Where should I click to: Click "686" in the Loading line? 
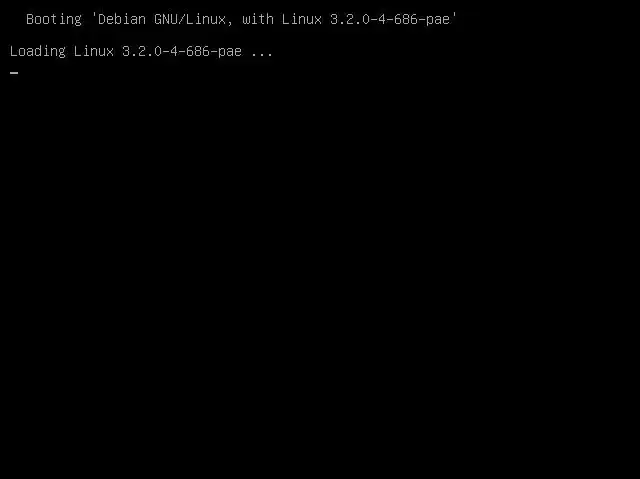pyautogui.click(x=198, y=51)
